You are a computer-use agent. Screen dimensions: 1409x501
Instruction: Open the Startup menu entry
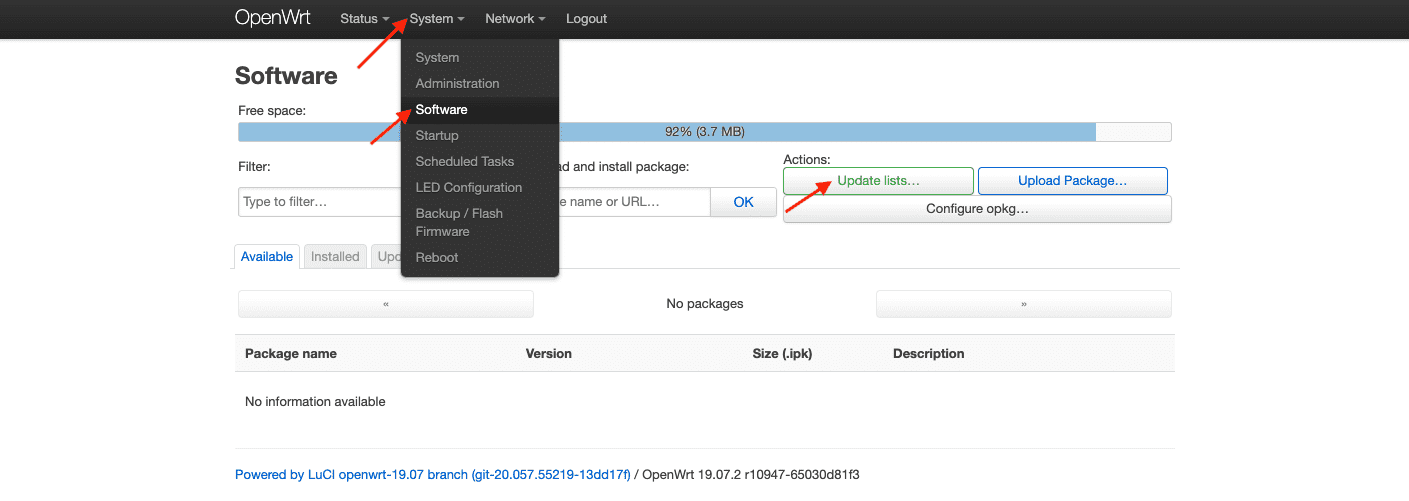[437, 136]
